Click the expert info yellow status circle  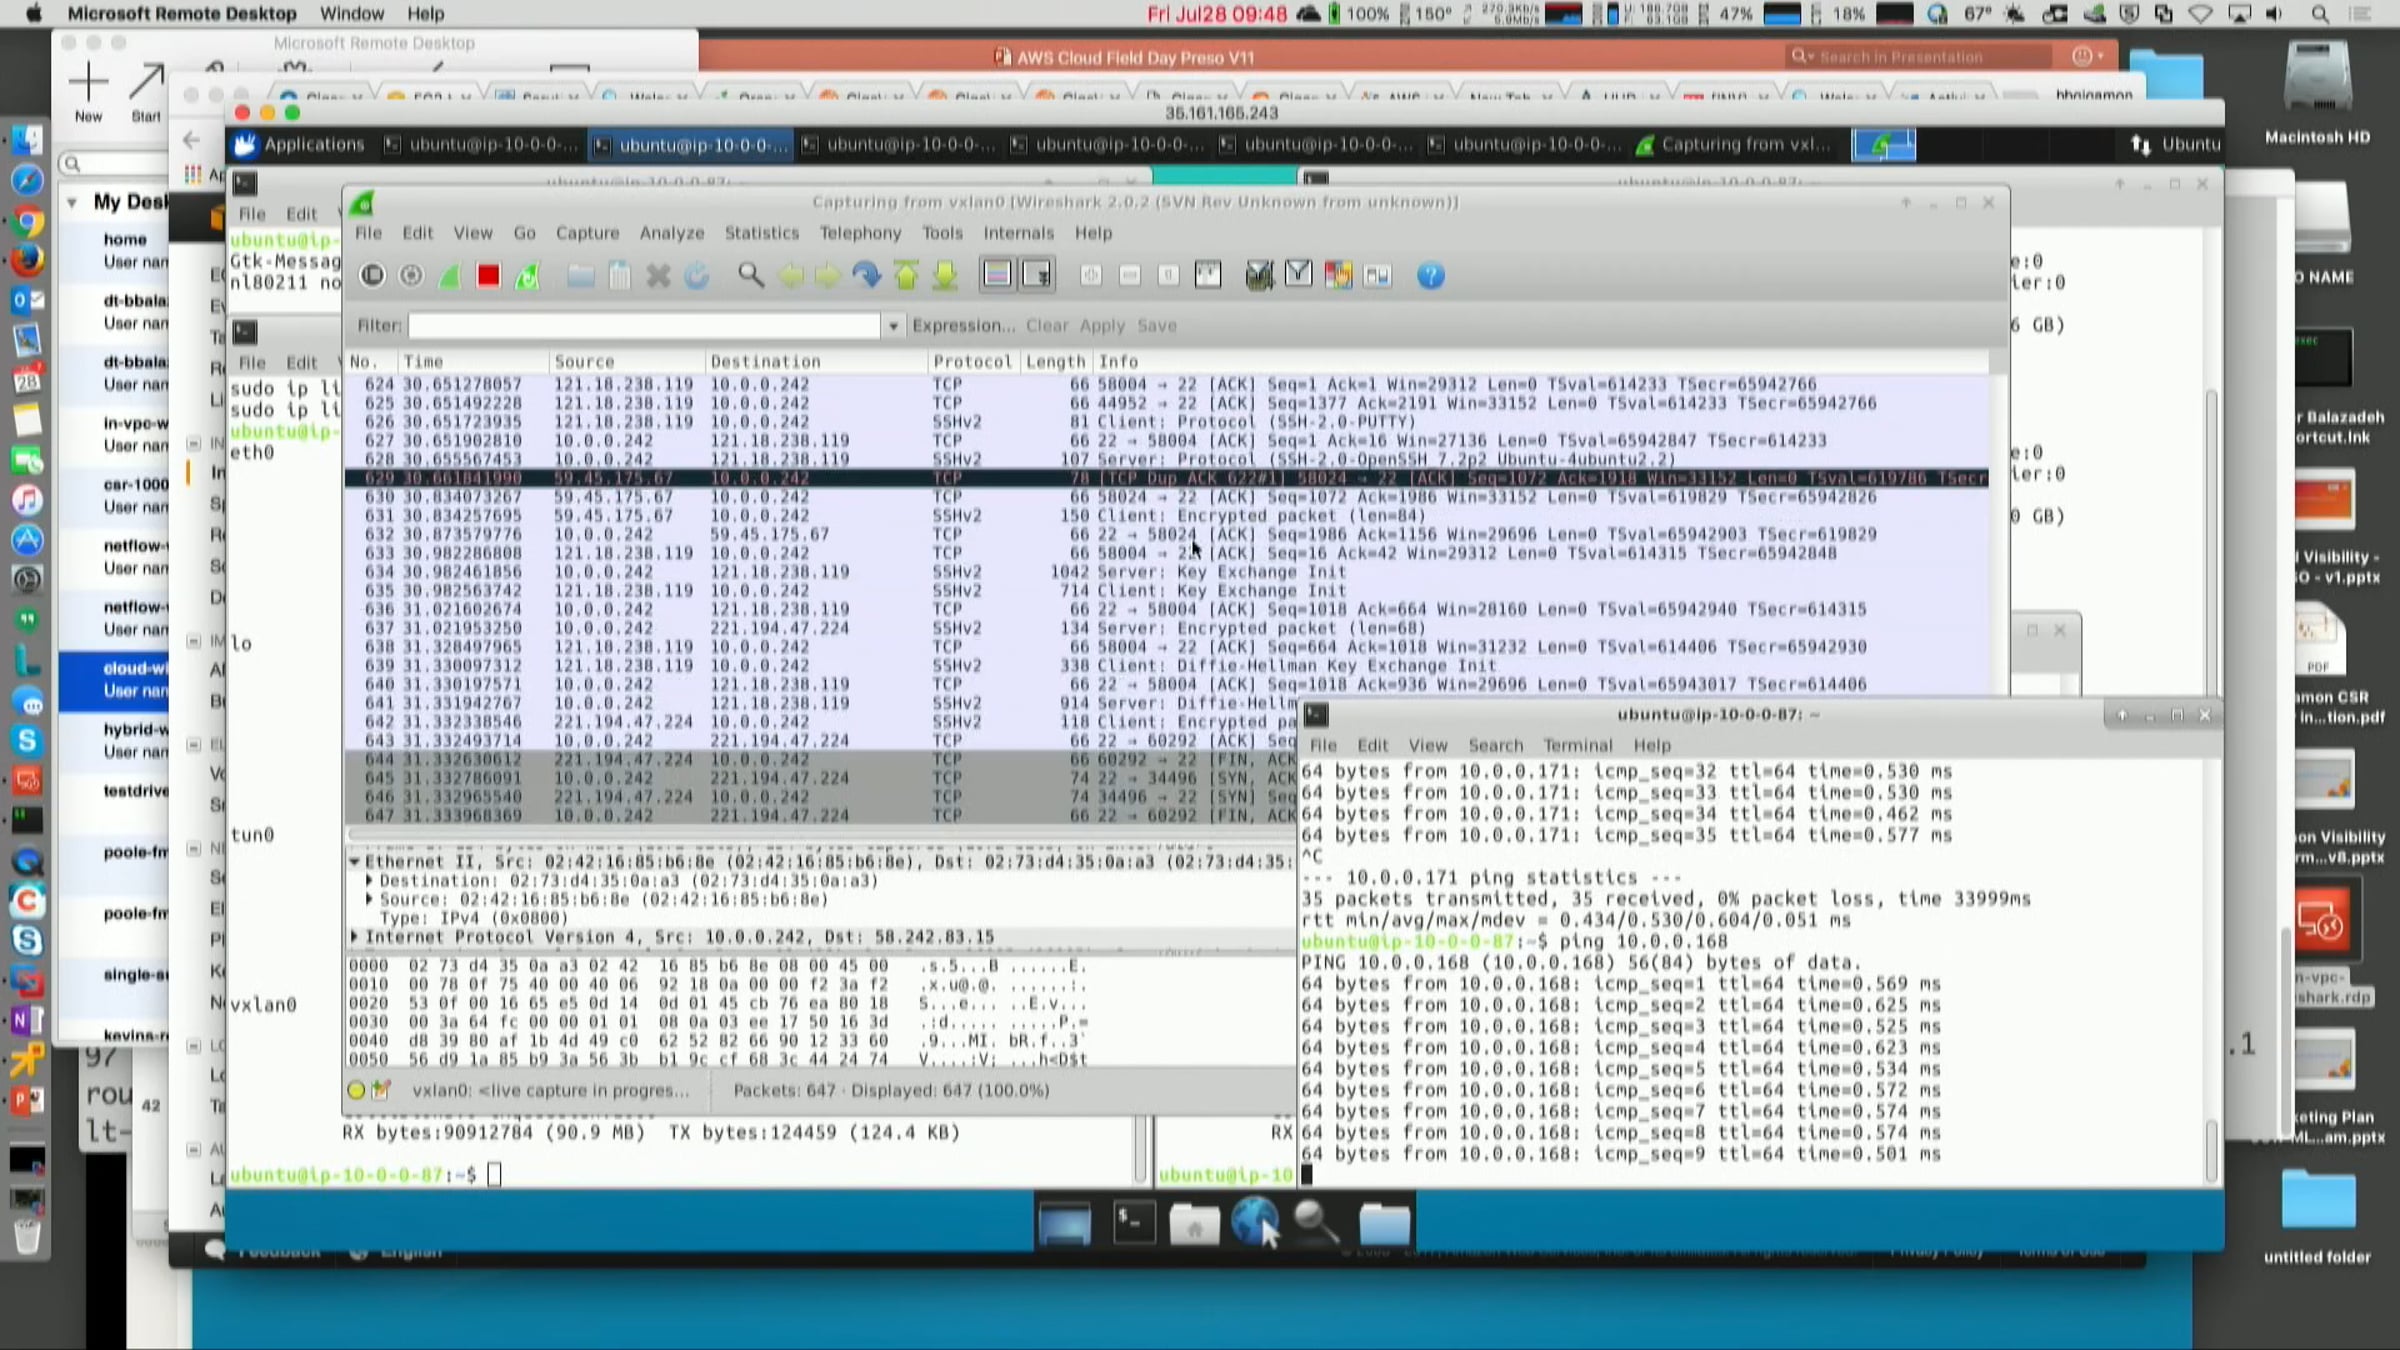pos(356,1090)
